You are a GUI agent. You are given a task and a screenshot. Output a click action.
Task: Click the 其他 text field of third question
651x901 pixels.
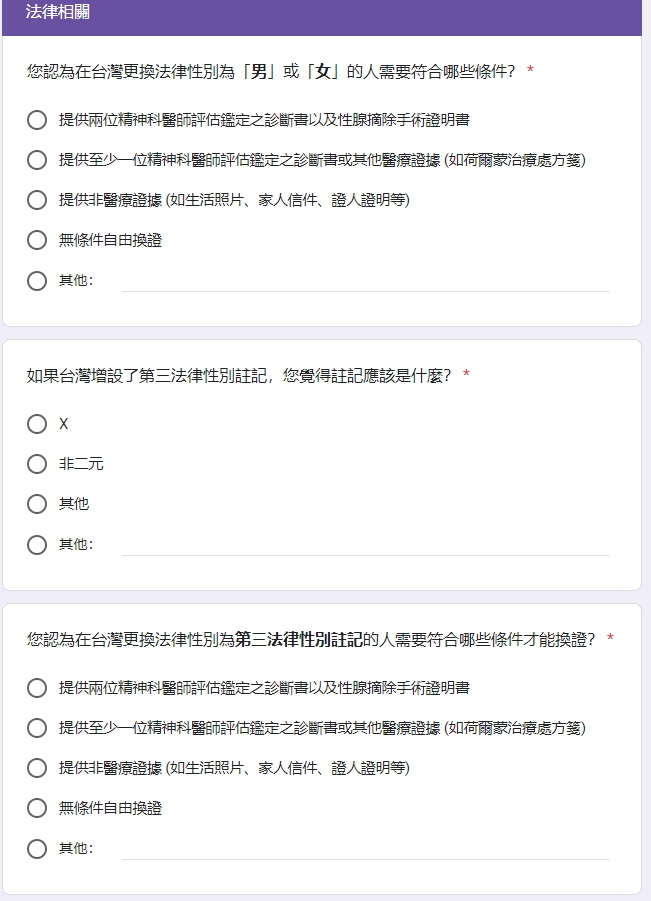coord(365,849)
